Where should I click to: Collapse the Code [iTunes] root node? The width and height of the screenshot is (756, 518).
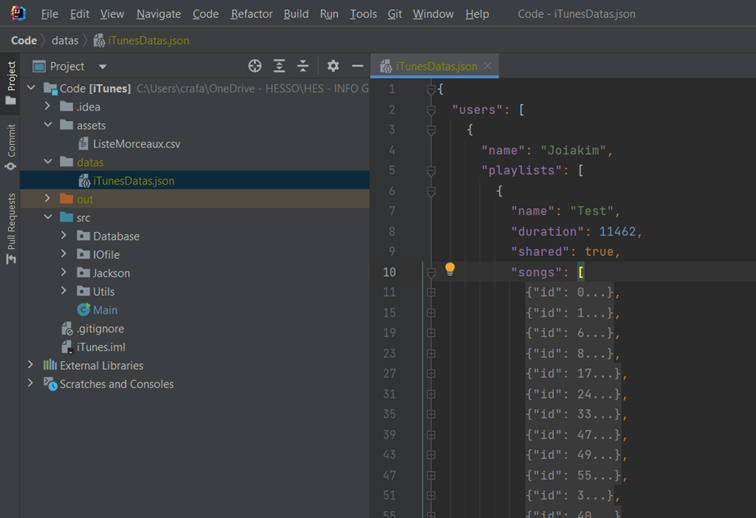pos(31,88)
